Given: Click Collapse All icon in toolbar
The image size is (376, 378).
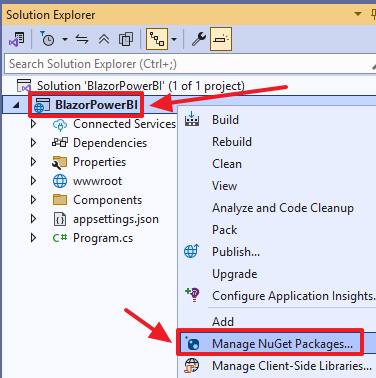Looking at the screenshot, I should point(104,39).
